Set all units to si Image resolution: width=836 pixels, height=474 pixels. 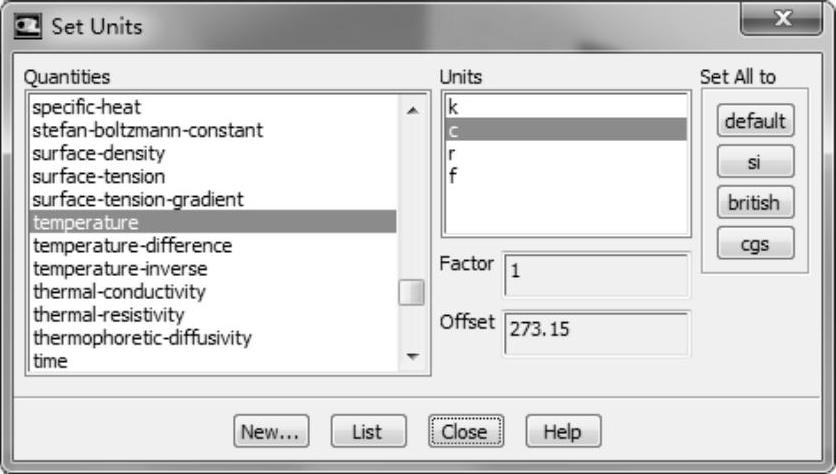coord(754,161)
